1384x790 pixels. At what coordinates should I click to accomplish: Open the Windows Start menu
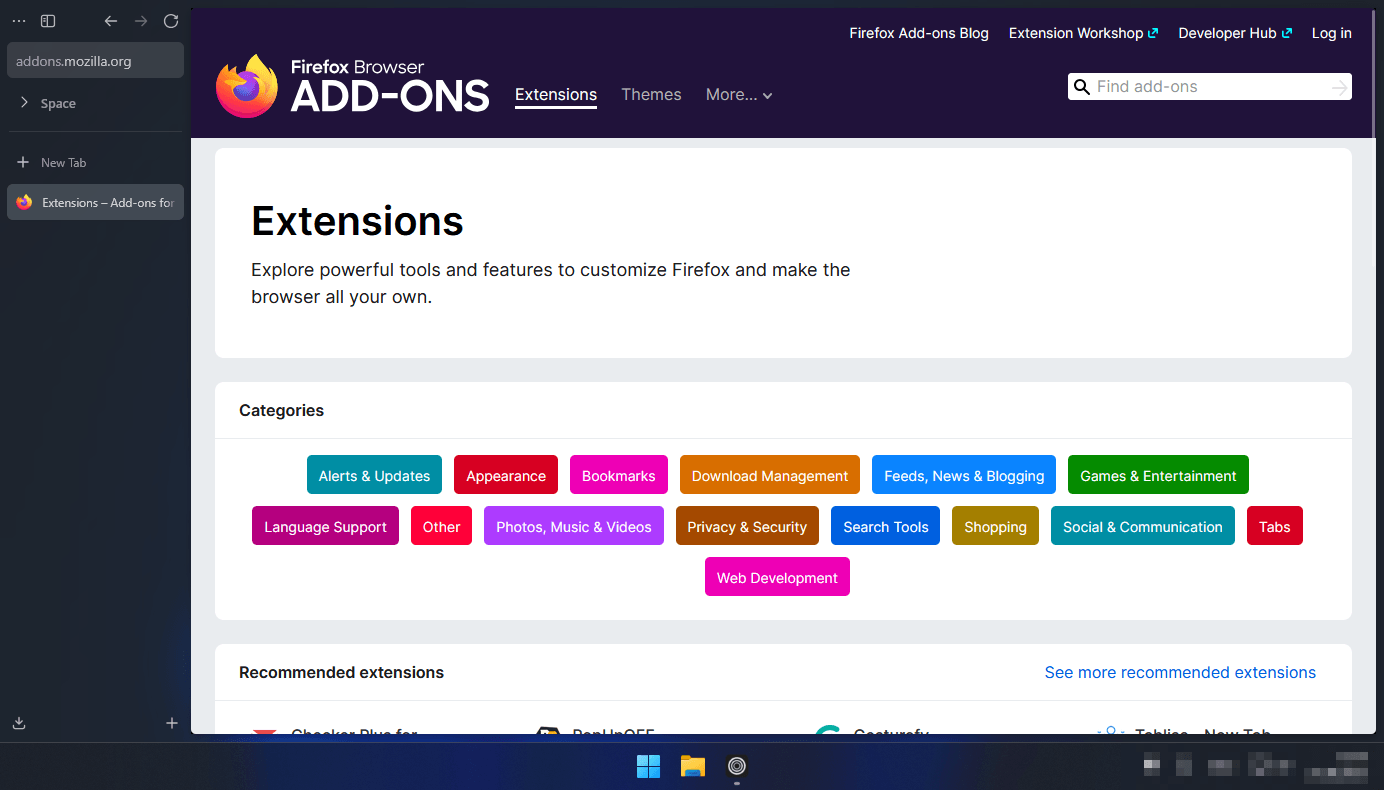649,766
